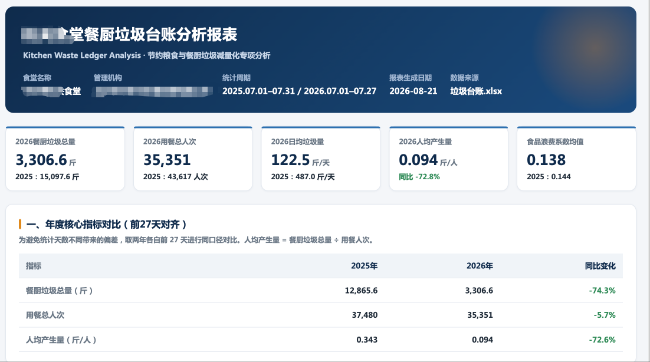Click the 2025年 column header

coord(364,266)
